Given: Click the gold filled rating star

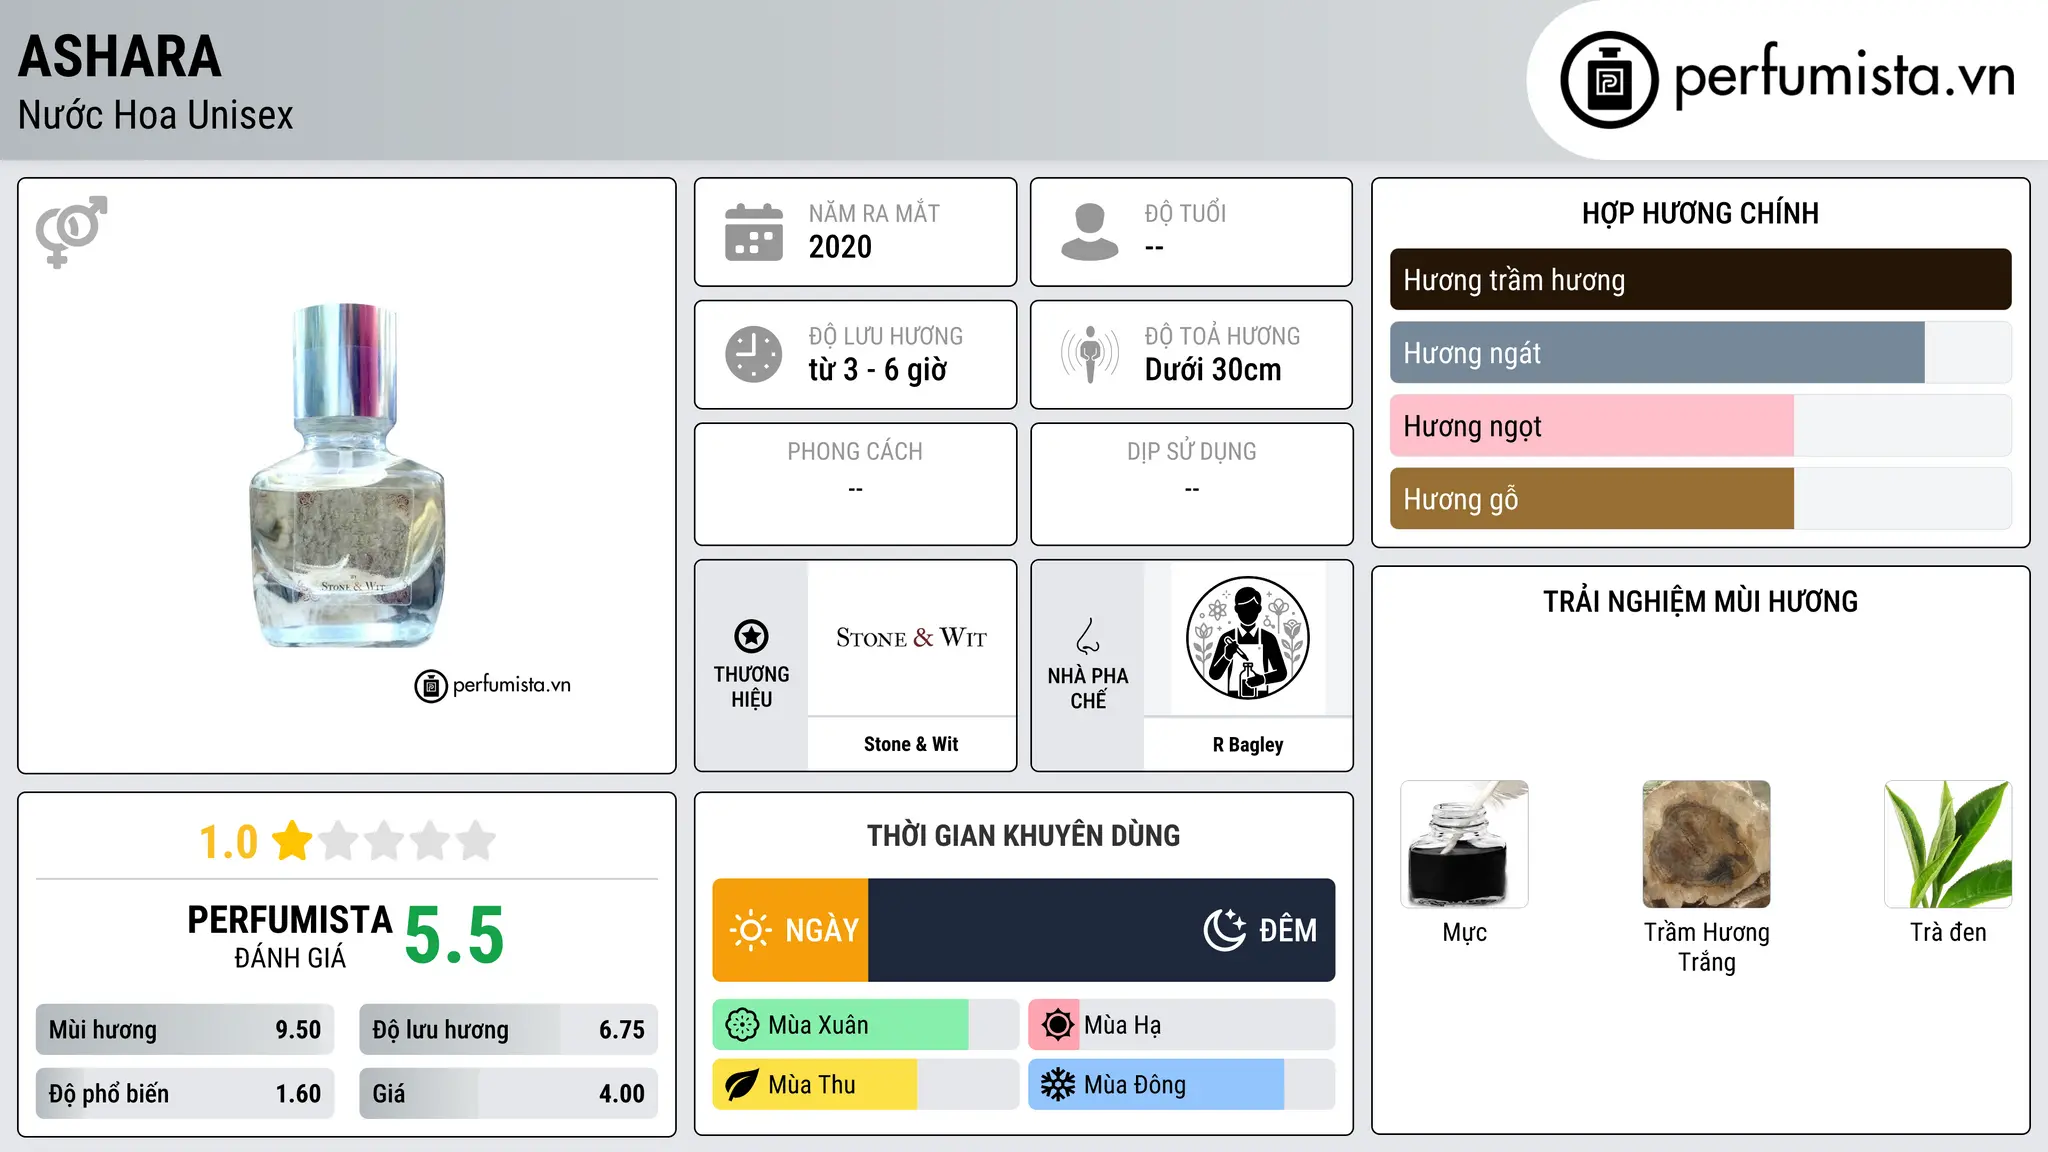Looking at the screenshot, I should (x=292, y=840).
